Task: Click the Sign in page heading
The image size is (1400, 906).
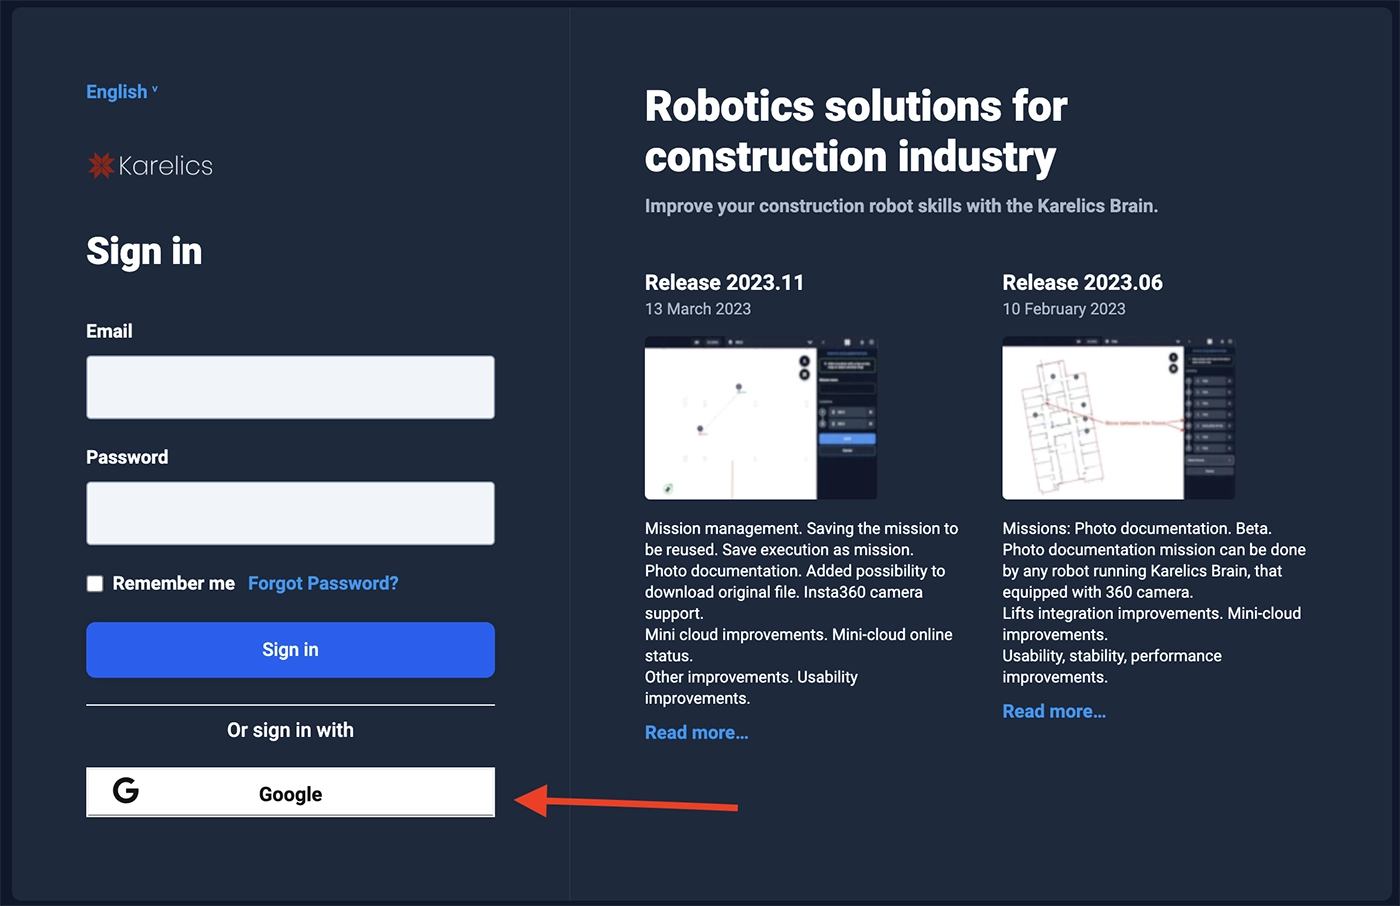Action: click(144, 251)
